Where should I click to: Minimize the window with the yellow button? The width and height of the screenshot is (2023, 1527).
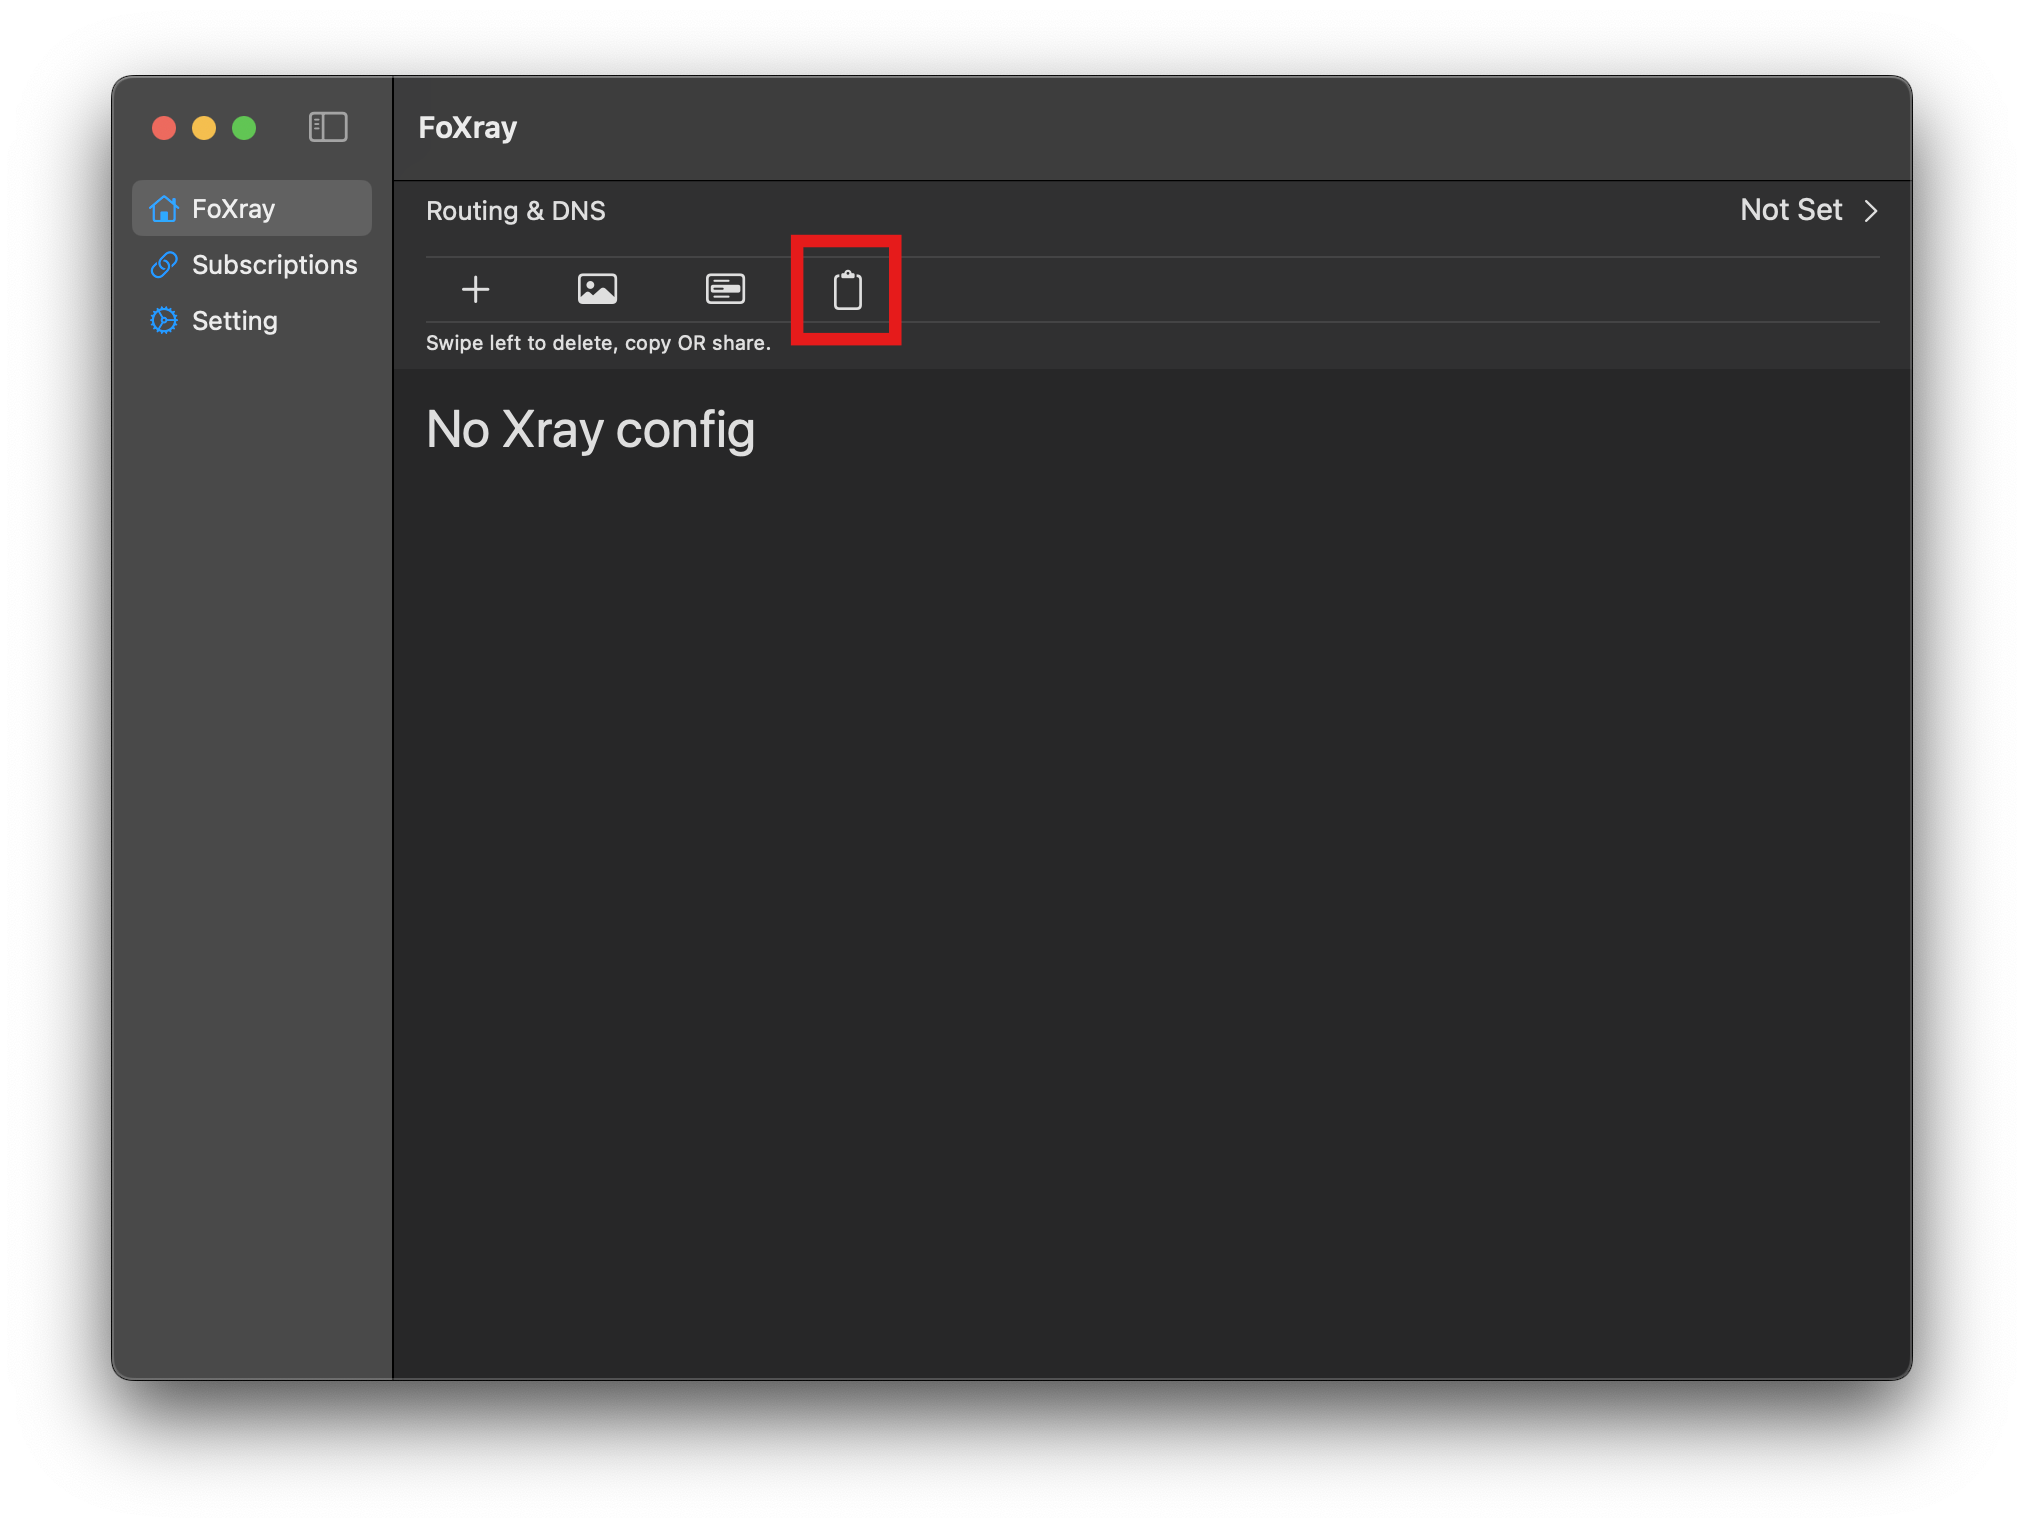(x=204, y=128)
